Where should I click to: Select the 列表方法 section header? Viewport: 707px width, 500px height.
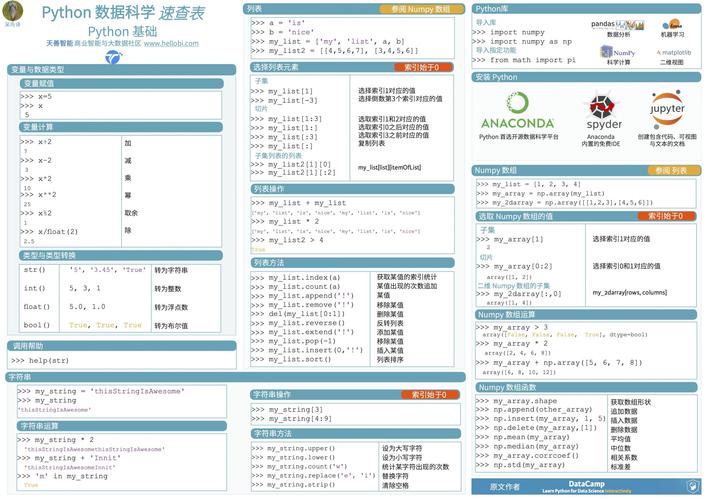352,263
